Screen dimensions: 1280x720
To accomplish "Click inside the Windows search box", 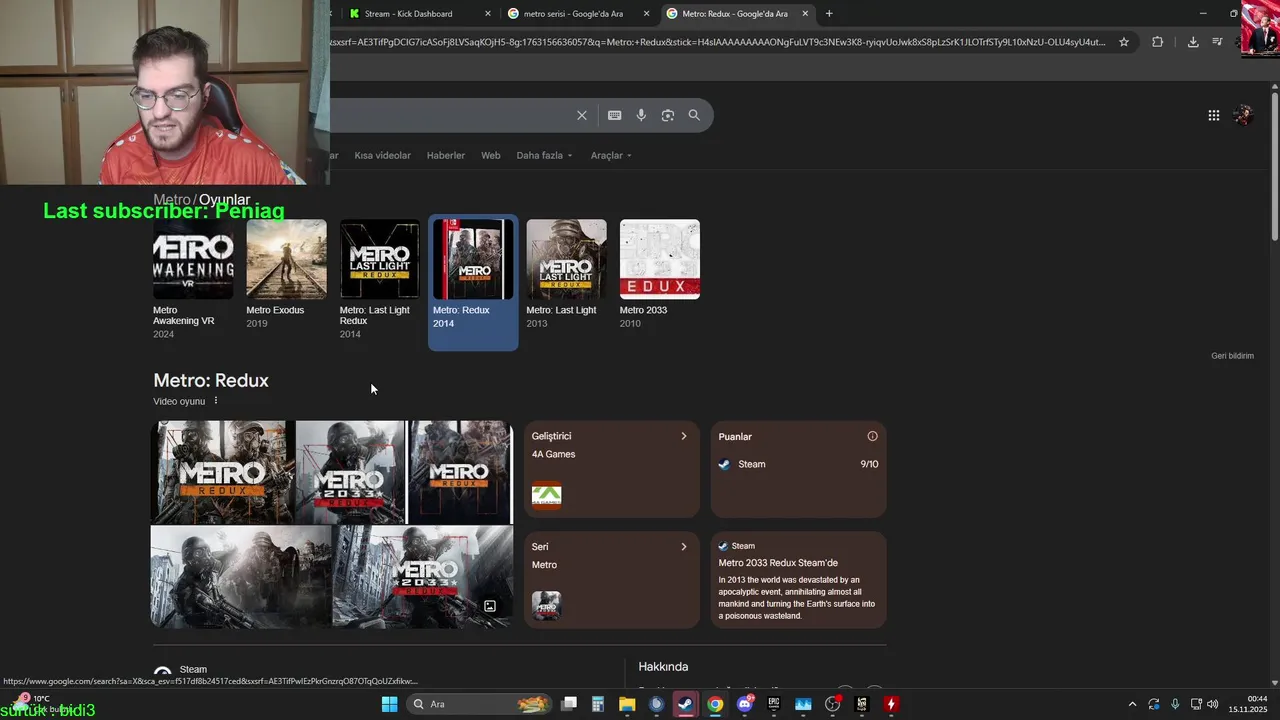I will (479, 704).
